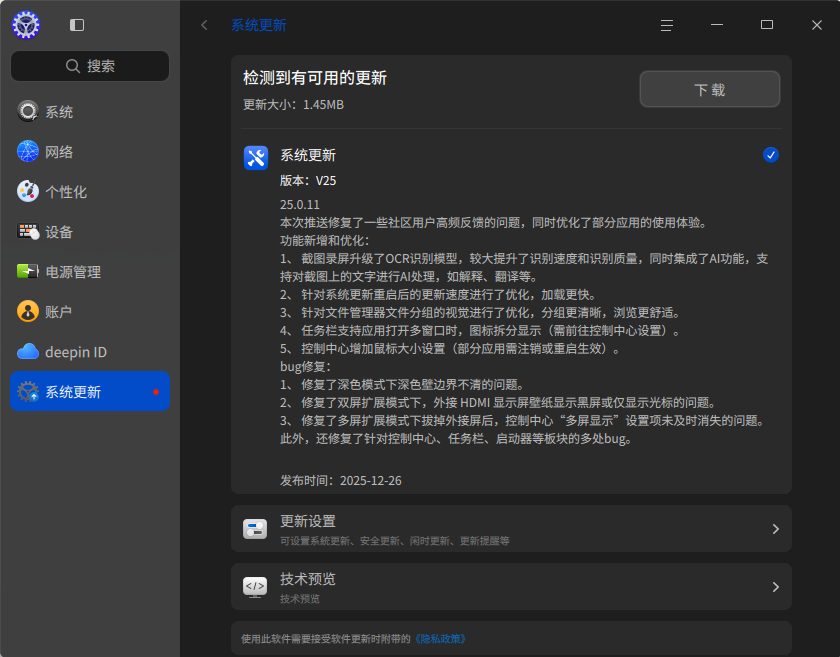Go back with the arrow
Screen dimensions: 840x657
204,25
